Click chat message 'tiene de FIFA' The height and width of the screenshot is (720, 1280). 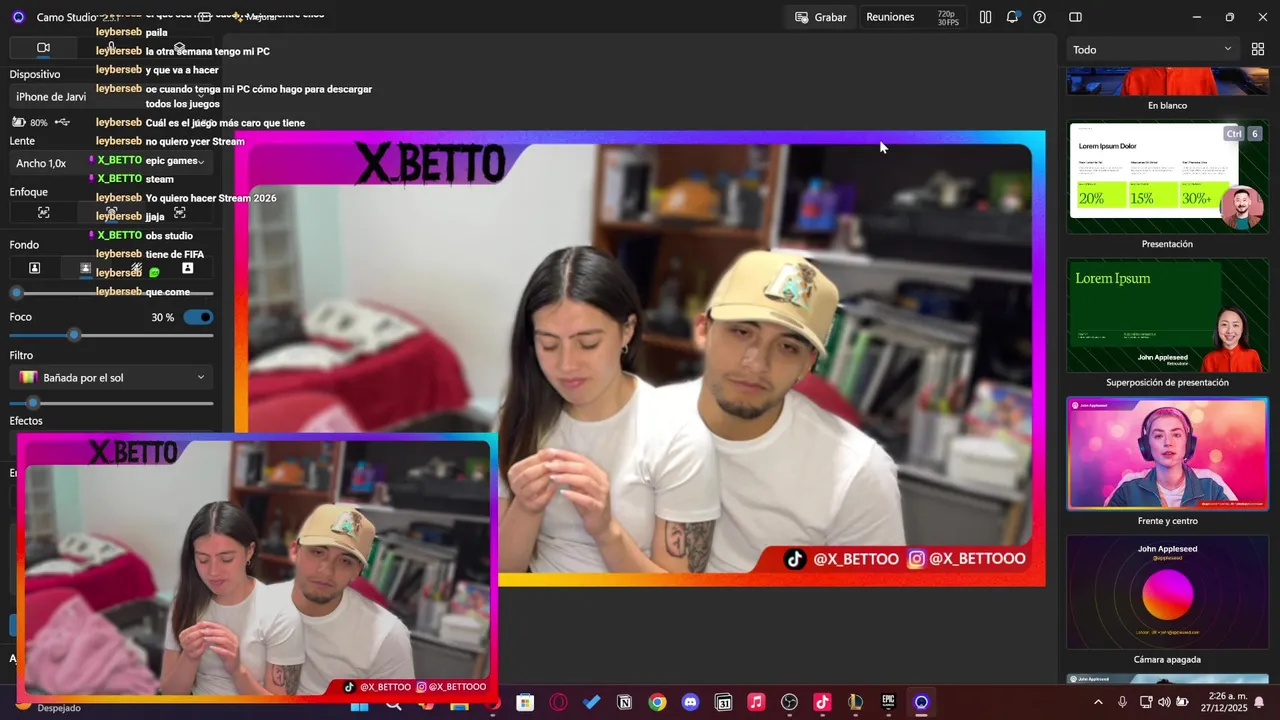[x=175, y=255]
